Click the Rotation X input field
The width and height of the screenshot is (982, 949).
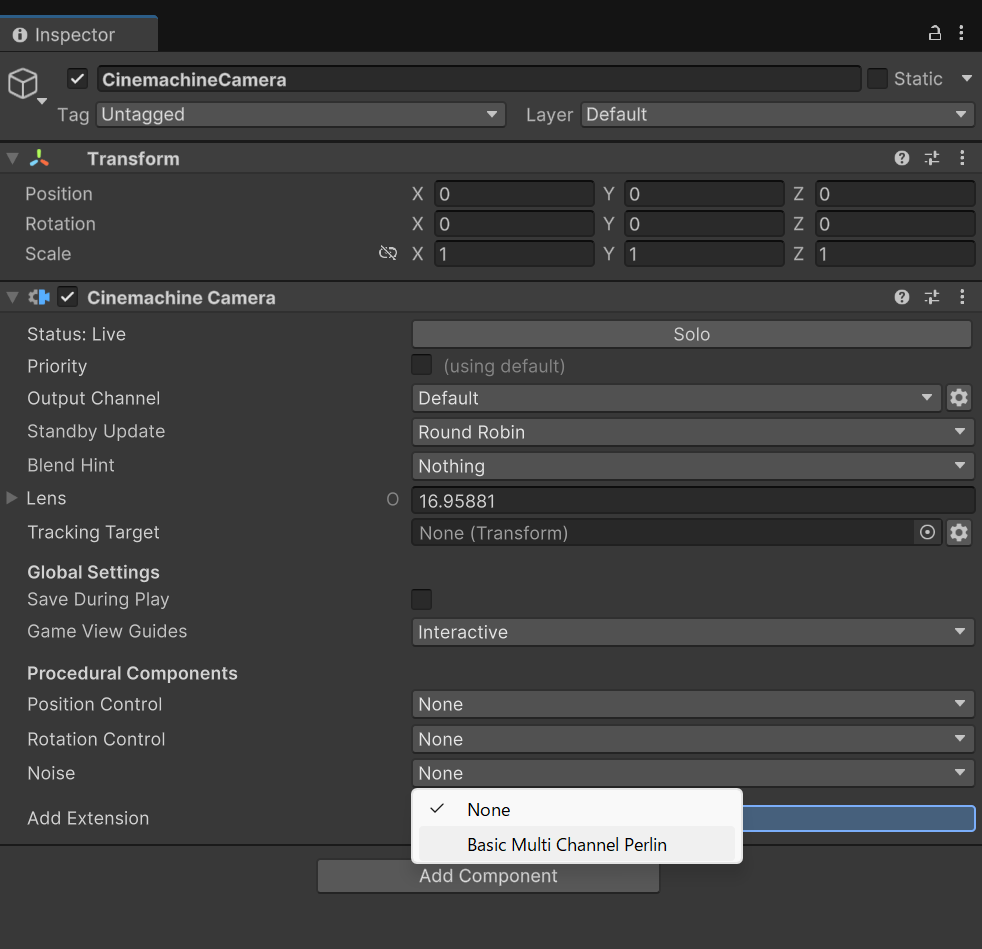[514, 224]
